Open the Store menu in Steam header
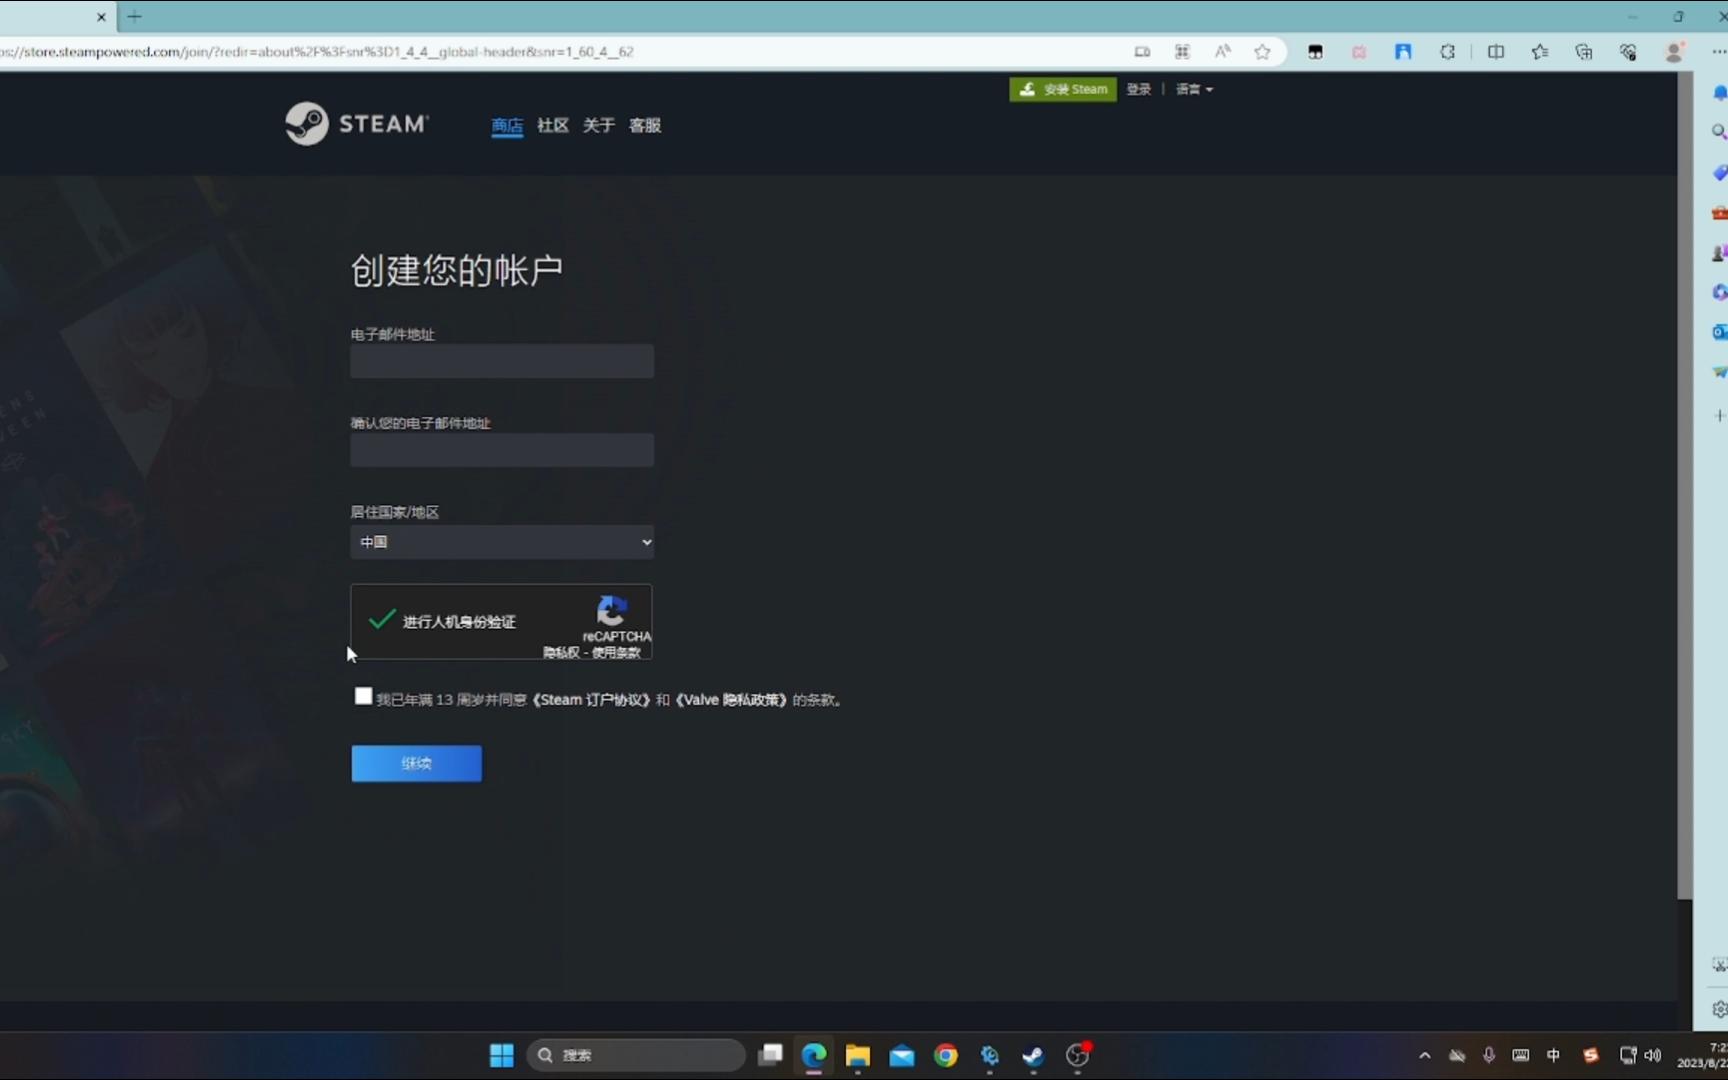 pyautogui.click(x=507, y=125)
